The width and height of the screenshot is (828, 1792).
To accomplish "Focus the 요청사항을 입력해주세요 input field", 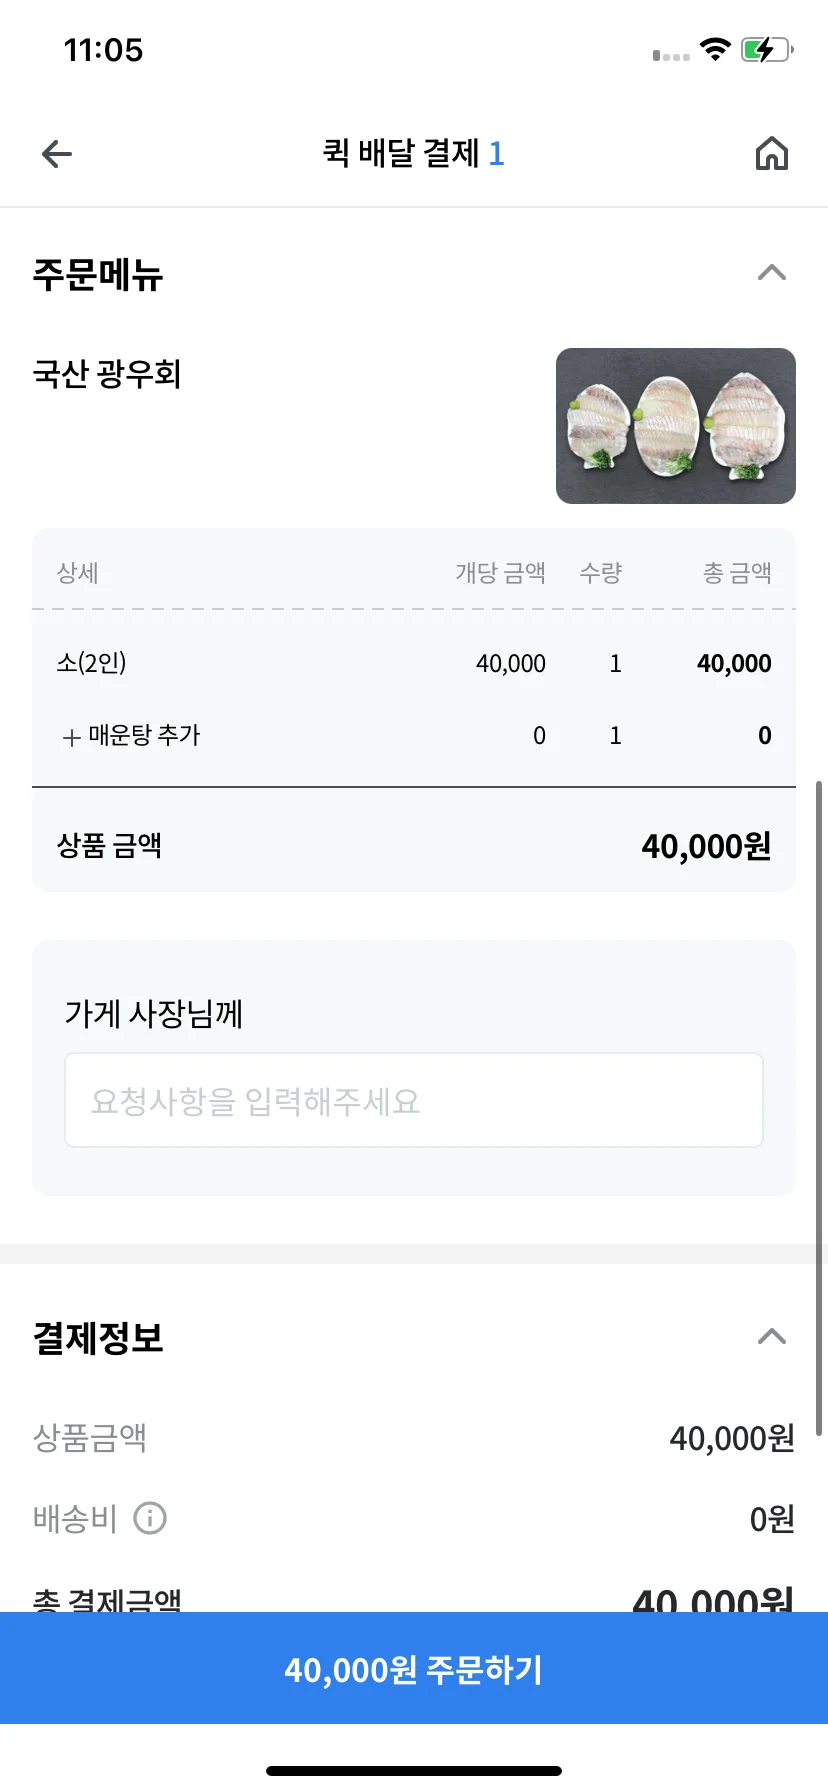I will click(x=414, y=1100).
